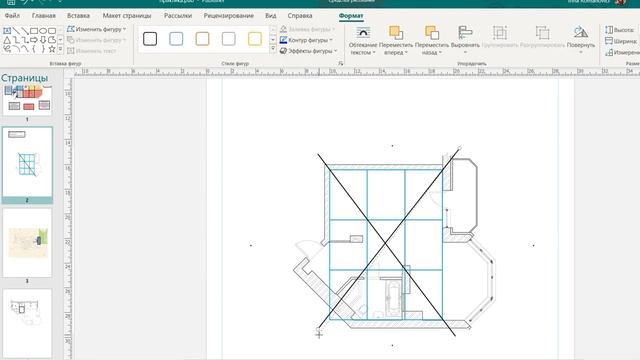Select the rectangle shape tool
This screenshot has width=640, height=360.
pos(34,31)
